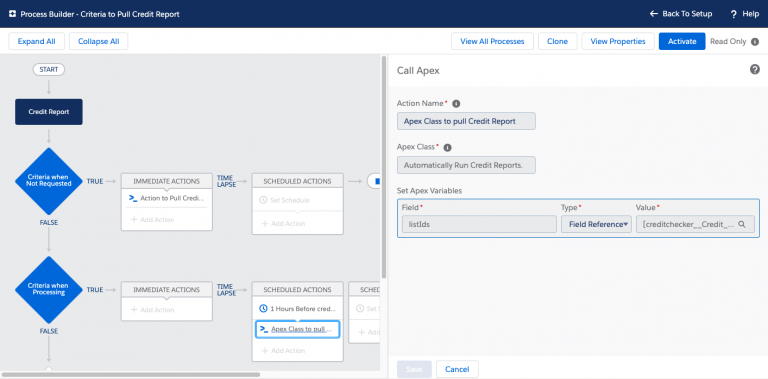Click the SCHEDULED ACTIONS header above 1 Hours Before
768x379 pixels.
point(297,289)
